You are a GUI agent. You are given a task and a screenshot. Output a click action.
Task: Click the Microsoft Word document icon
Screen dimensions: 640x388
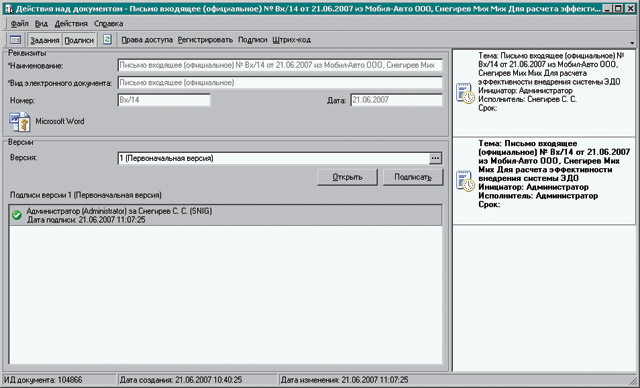tap(20, 122)
